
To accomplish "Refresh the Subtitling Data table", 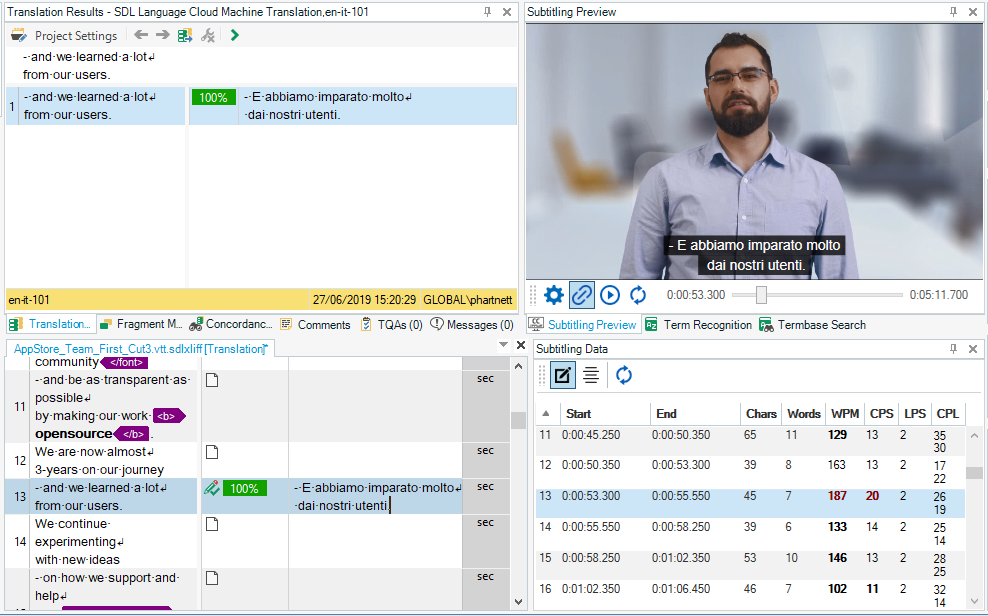I will tap(624, 375).
